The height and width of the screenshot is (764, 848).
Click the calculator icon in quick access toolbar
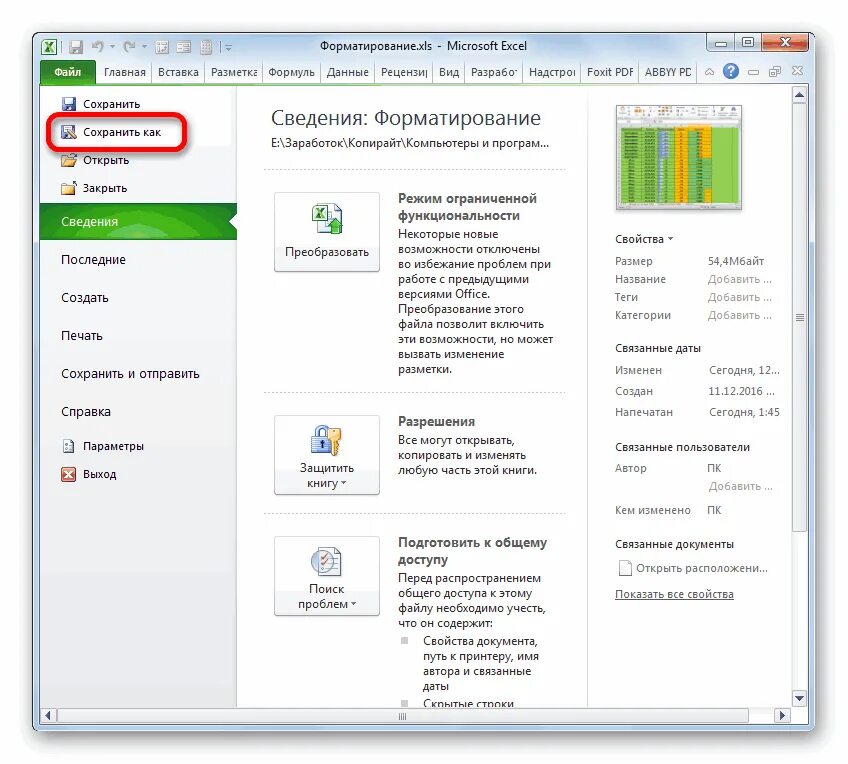pyautogui.click(x=206, y=47)
